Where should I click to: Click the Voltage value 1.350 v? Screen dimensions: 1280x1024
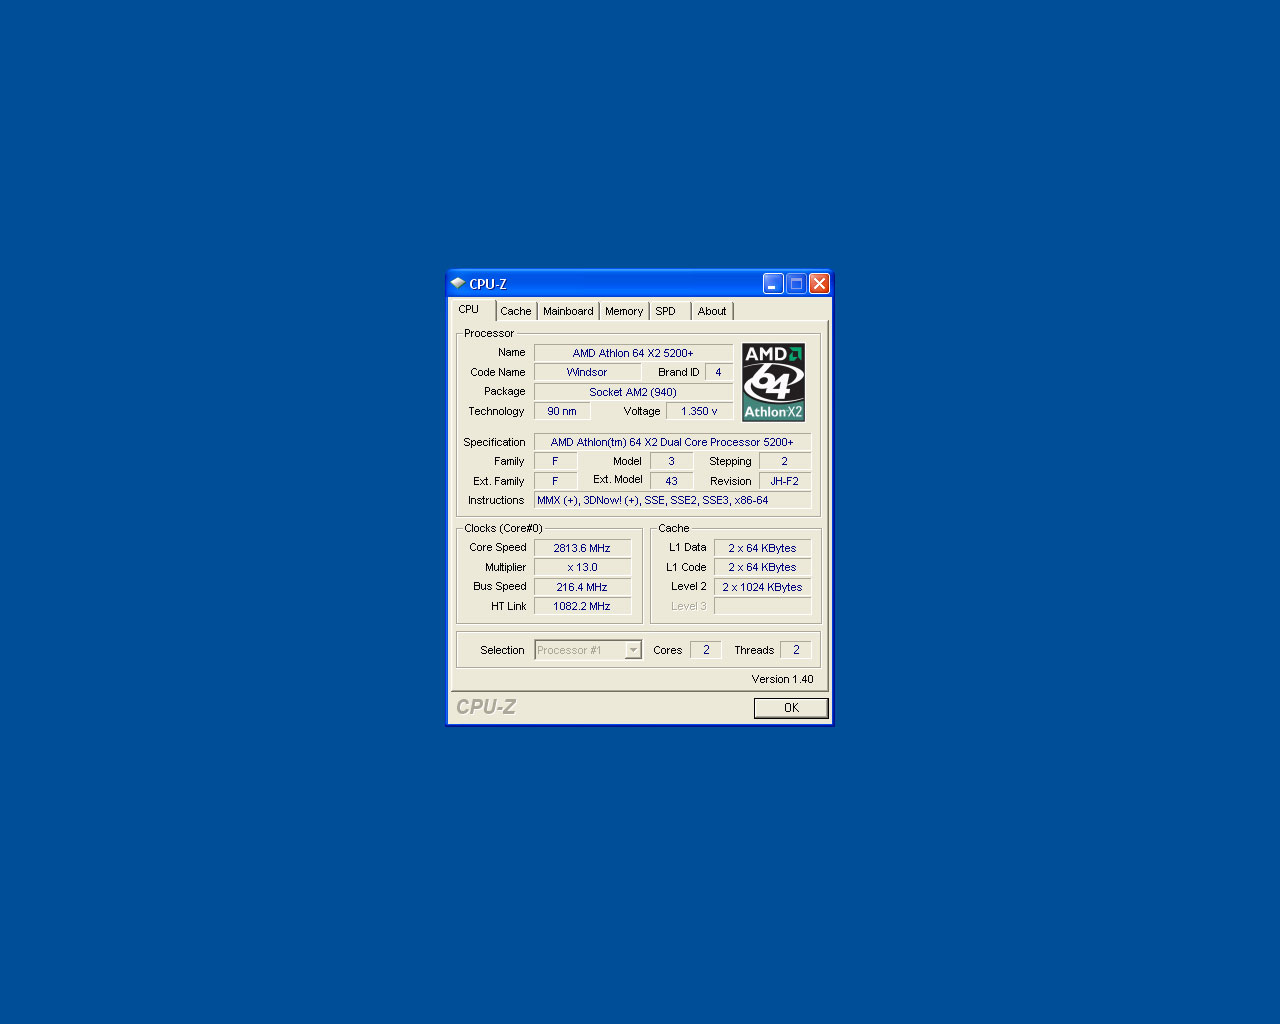699,411
